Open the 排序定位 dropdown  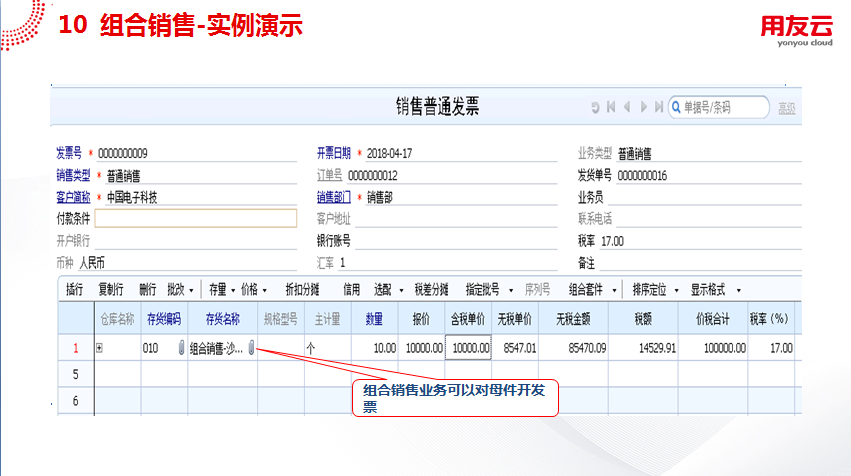point(676,291)
